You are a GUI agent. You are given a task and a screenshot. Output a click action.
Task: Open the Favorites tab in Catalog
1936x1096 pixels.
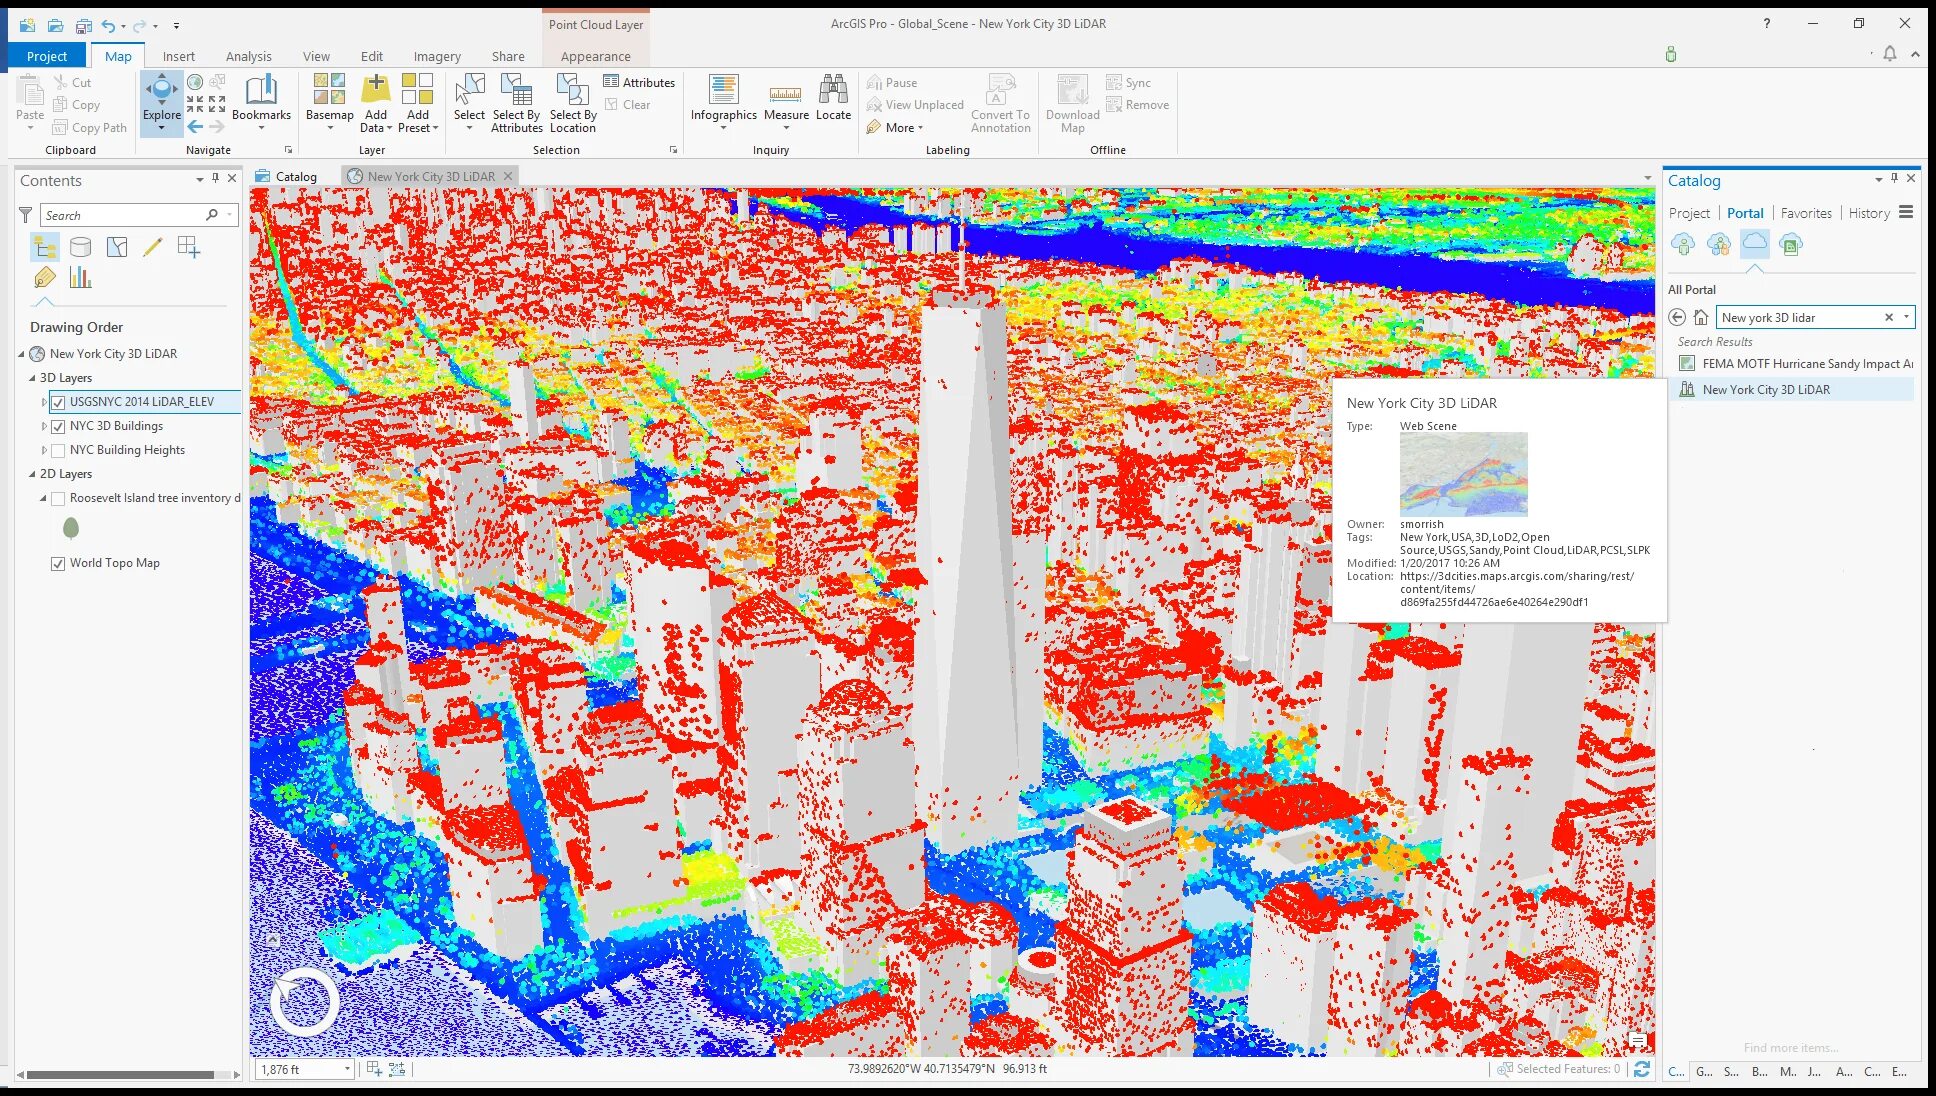tap(1805, 213)
